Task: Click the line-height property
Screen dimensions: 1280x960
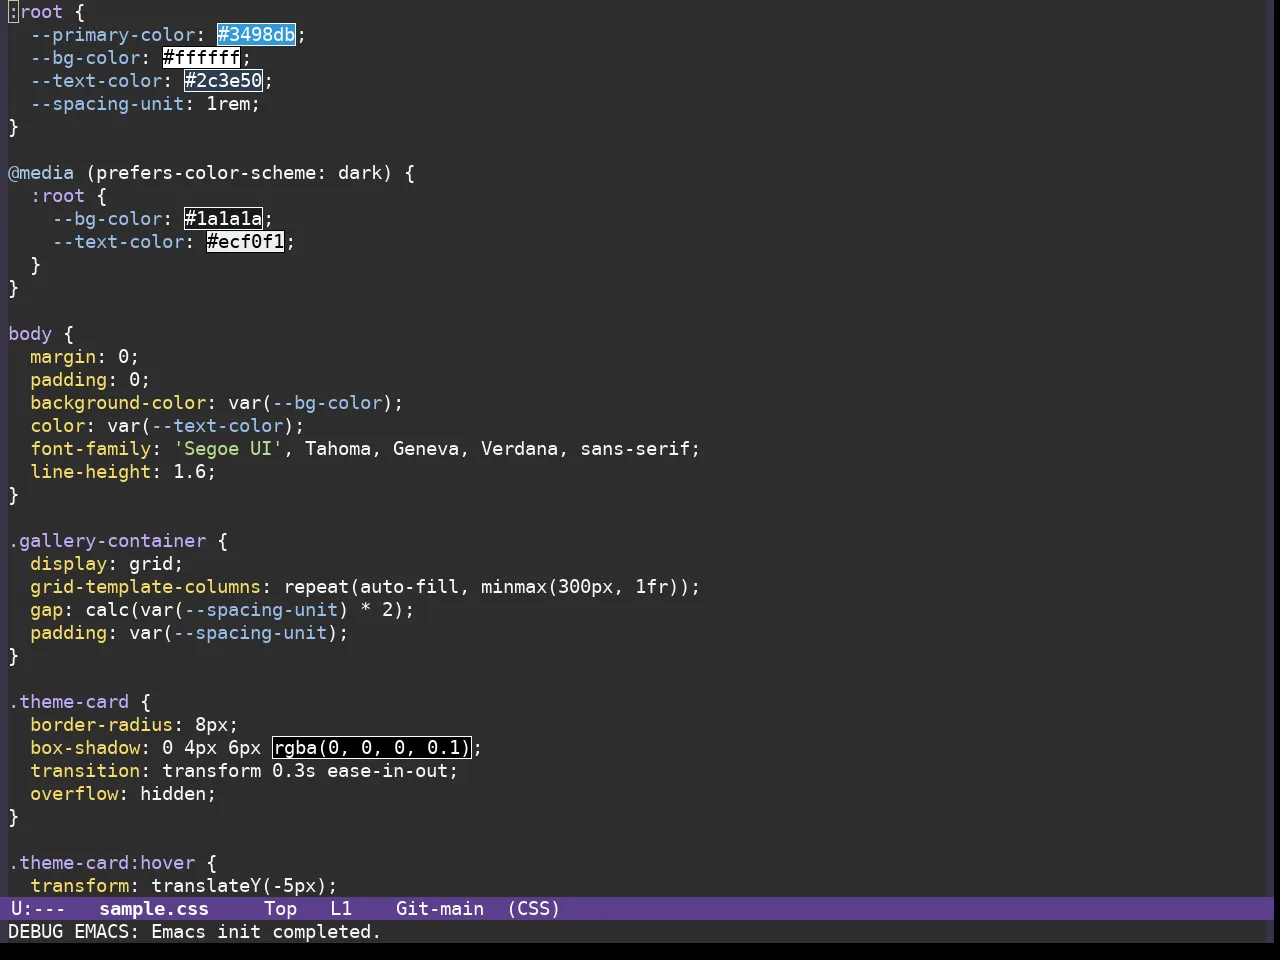Action: pos(90,472)
